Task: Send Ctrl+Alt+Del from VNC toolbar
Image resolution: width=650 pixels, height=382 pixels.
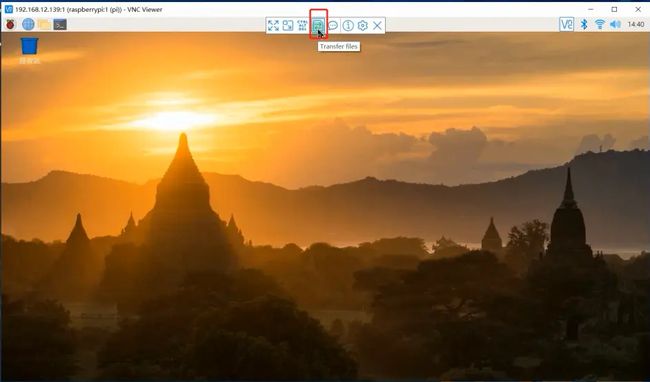Action: (303, 25)
